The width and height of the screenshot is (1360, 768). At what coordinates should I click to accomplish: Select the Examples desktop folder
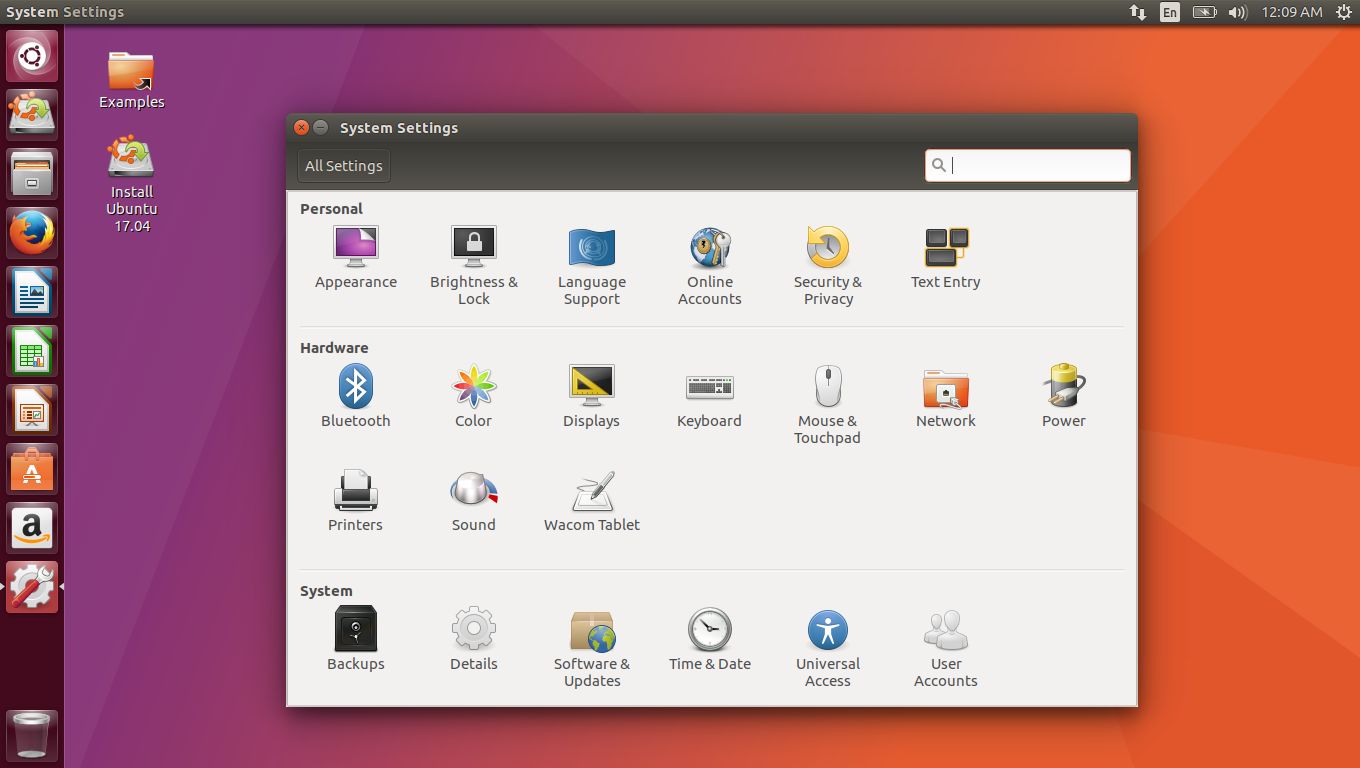point(131,80)
